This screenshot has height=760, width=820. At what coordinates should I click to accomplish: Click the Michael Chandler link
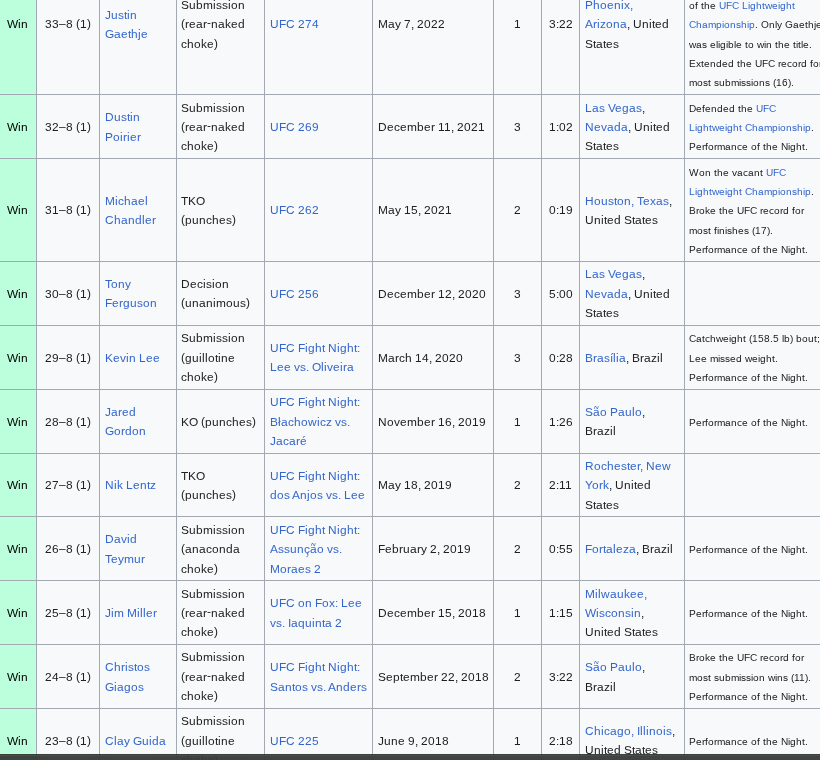tap(130, 210)
